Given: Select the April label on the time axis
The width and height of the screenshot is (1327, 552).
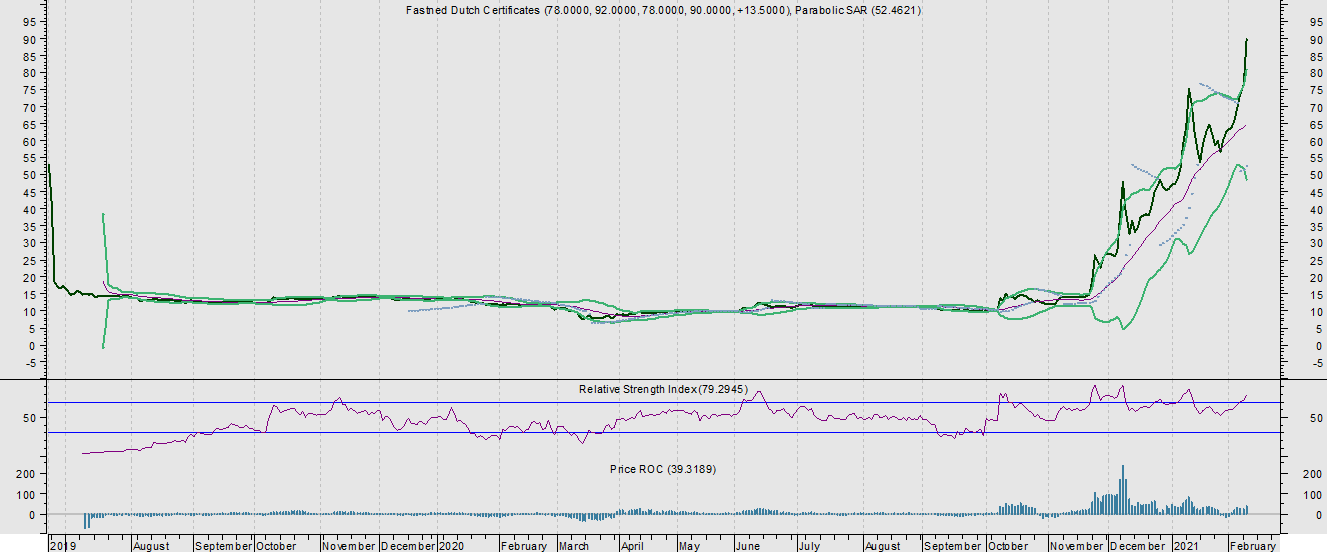Looking at the screenshot, I should point(632,546).
